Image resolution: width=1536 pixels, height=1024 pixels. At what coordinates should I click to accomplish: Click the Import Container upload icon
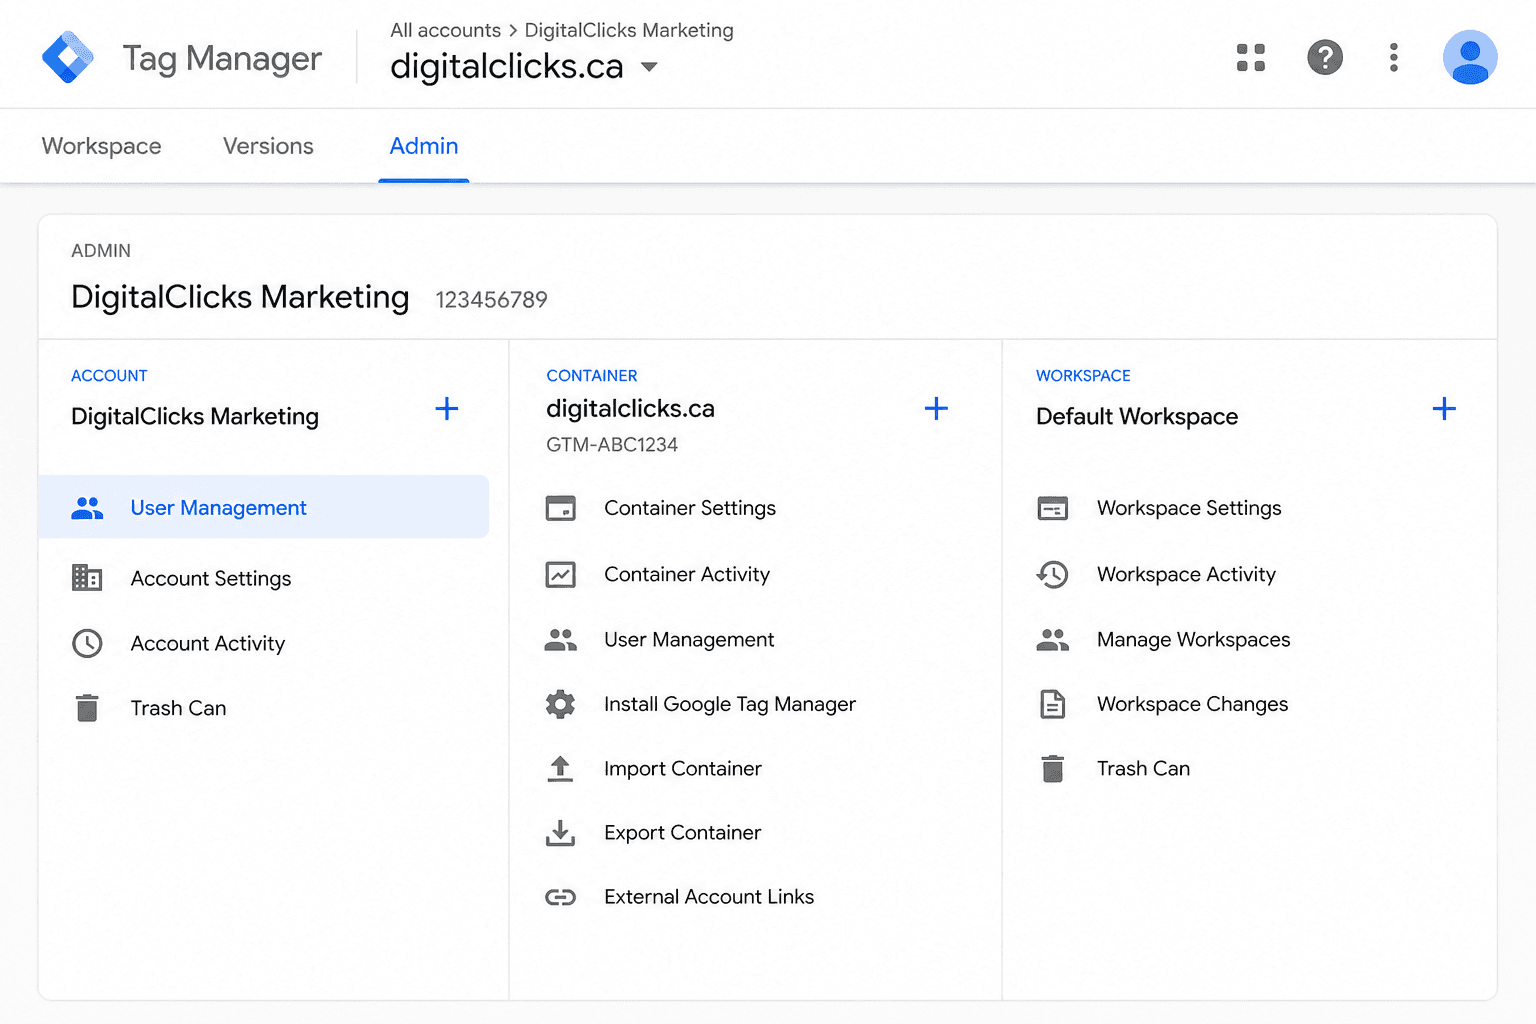click(x=560, y=768)
